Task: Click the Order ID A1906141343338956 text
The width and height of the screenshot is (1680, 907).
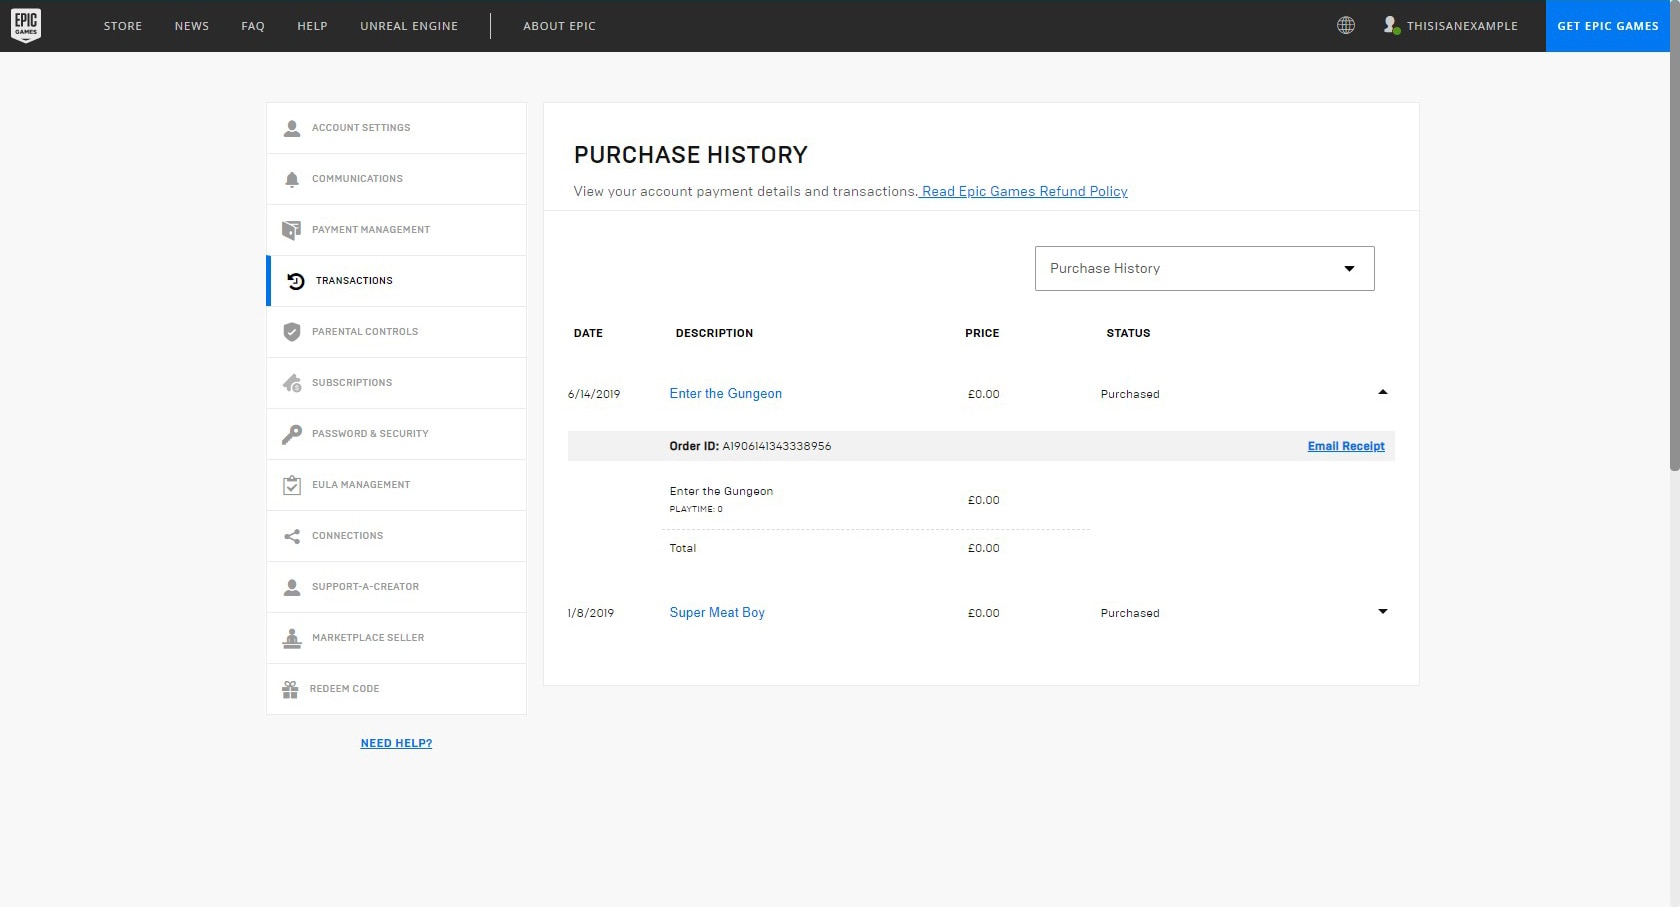Action: [x=750, y=446]
